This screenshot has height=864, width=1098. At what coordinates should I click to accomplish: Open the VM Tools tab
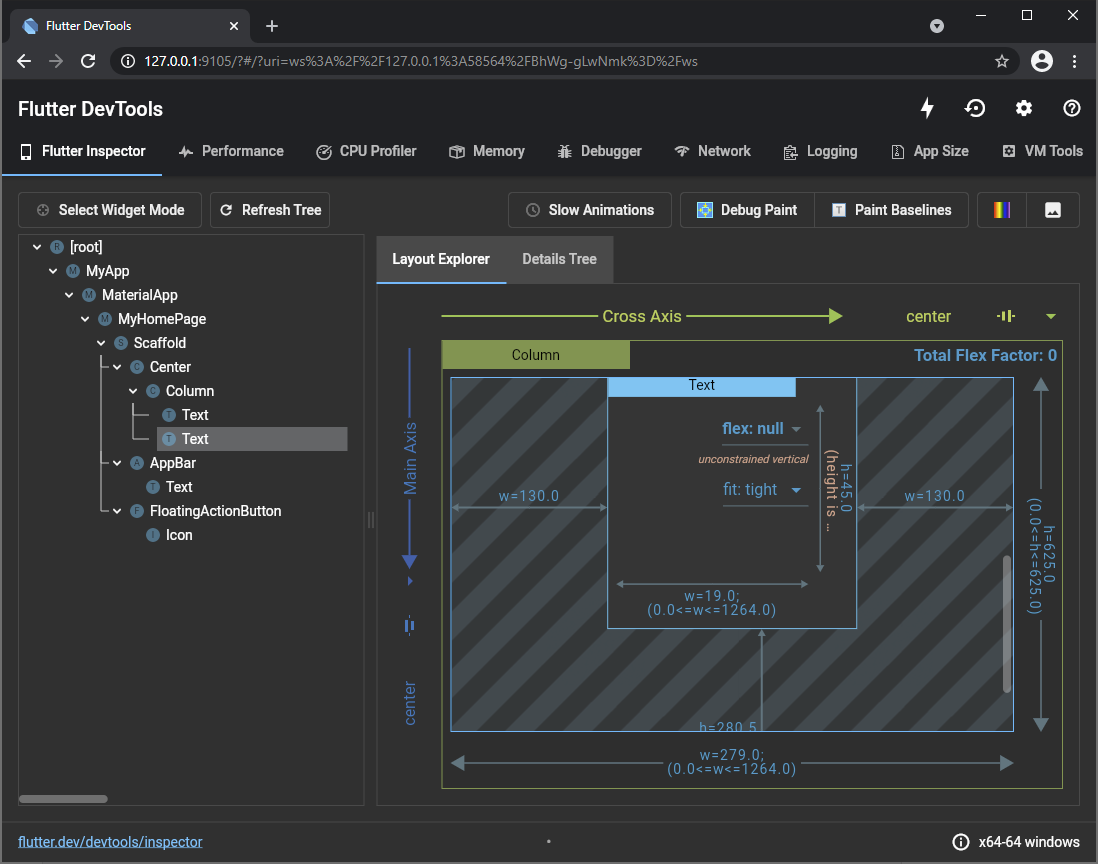coord(1043,151)
